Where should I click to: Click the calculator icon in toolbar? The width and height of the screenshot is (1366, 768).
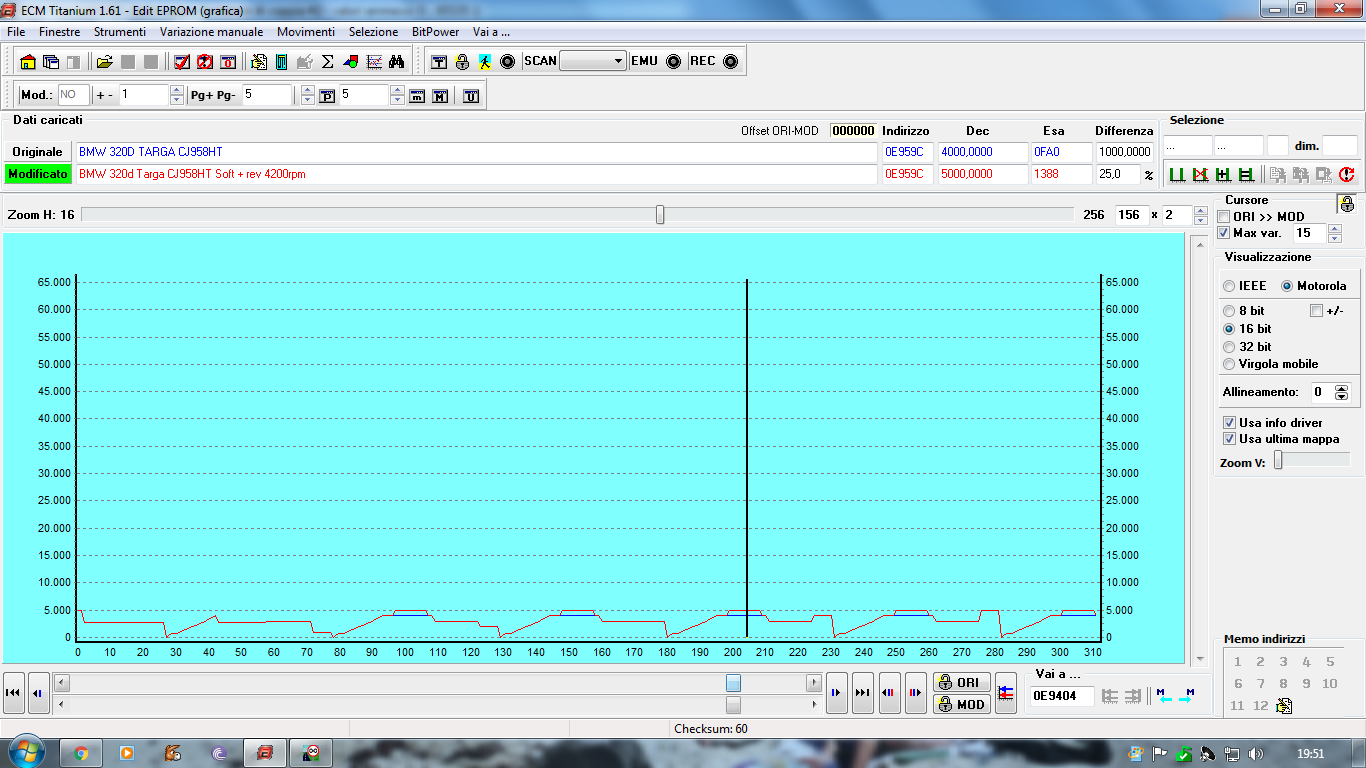pyautogui.click(x=281, y=62)
